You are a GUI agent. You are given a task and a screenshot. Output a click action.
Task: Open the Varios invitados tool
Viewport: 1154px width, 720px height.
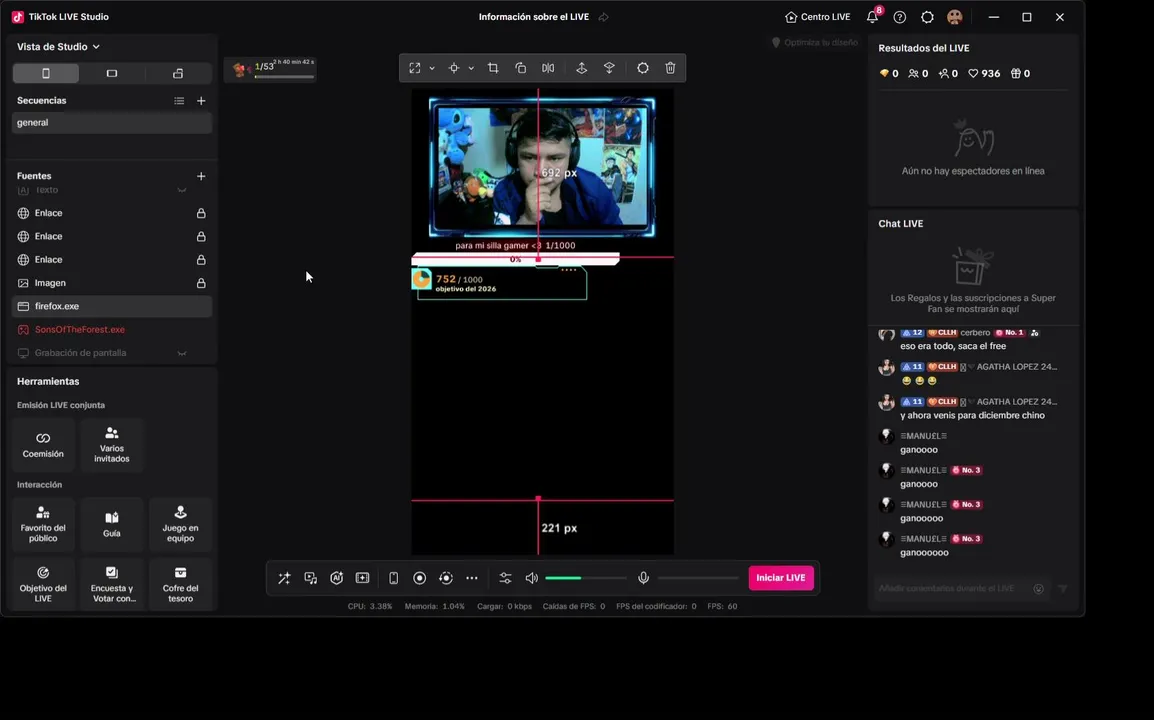tap(112, 445)
